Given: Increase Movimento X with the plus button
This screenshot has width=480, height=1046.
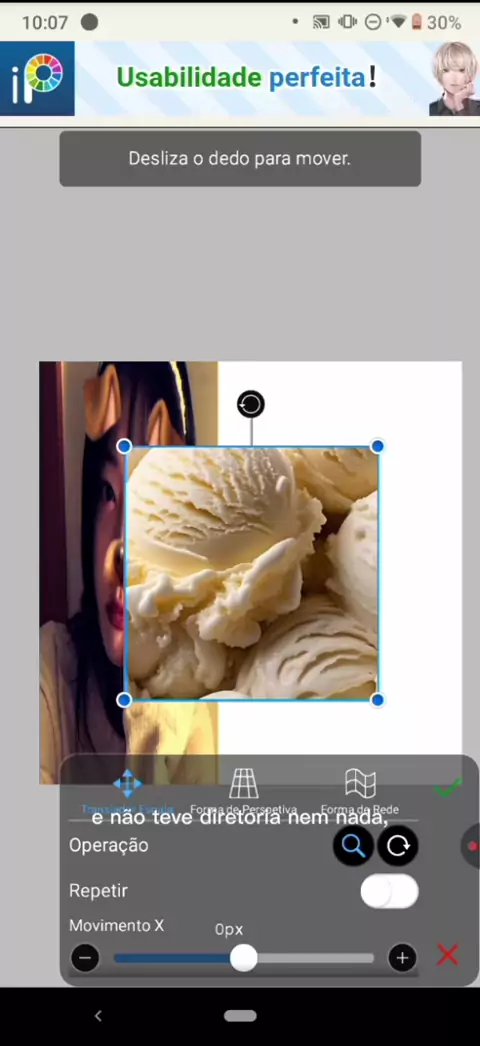Looking at the screenshot, I should pyautogui.click(x=402, y=958).
